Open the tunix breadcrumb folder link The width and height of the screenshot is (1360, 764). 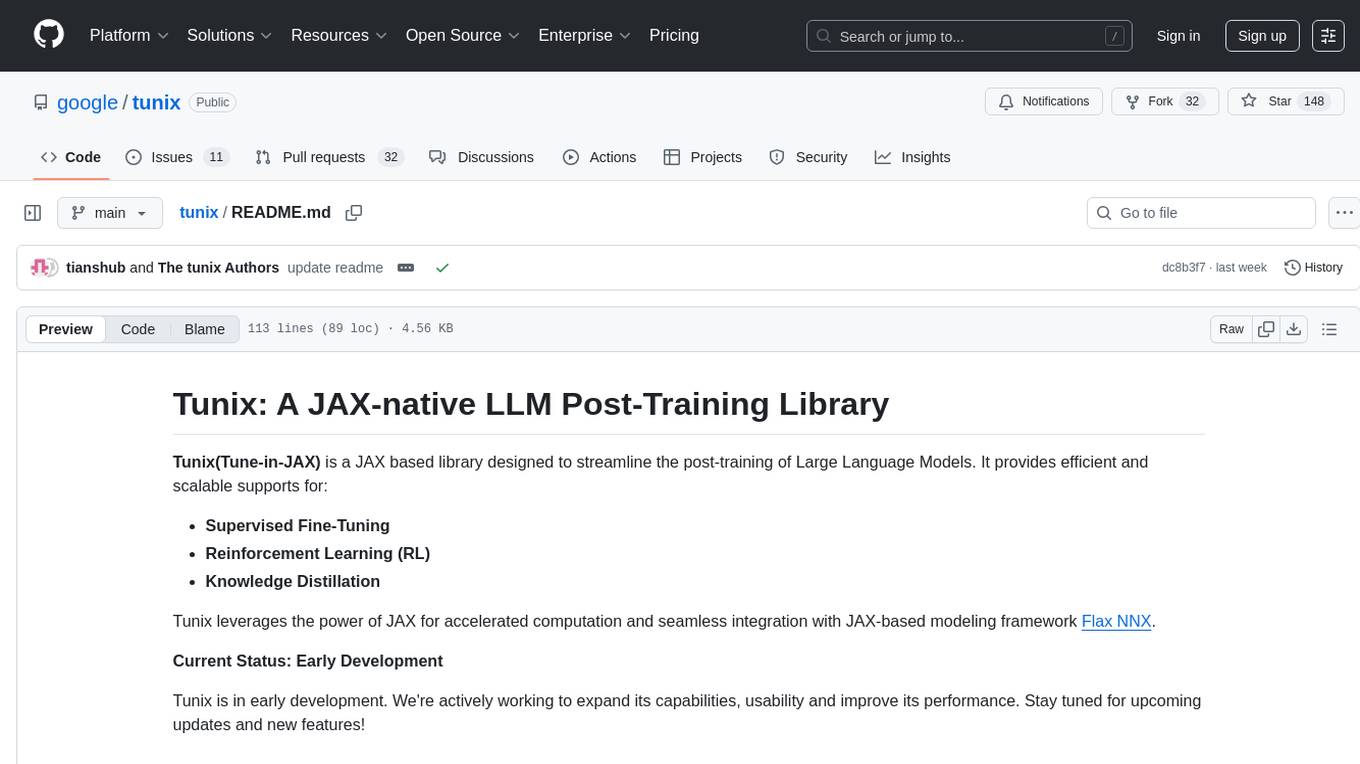tap(198, 213)
